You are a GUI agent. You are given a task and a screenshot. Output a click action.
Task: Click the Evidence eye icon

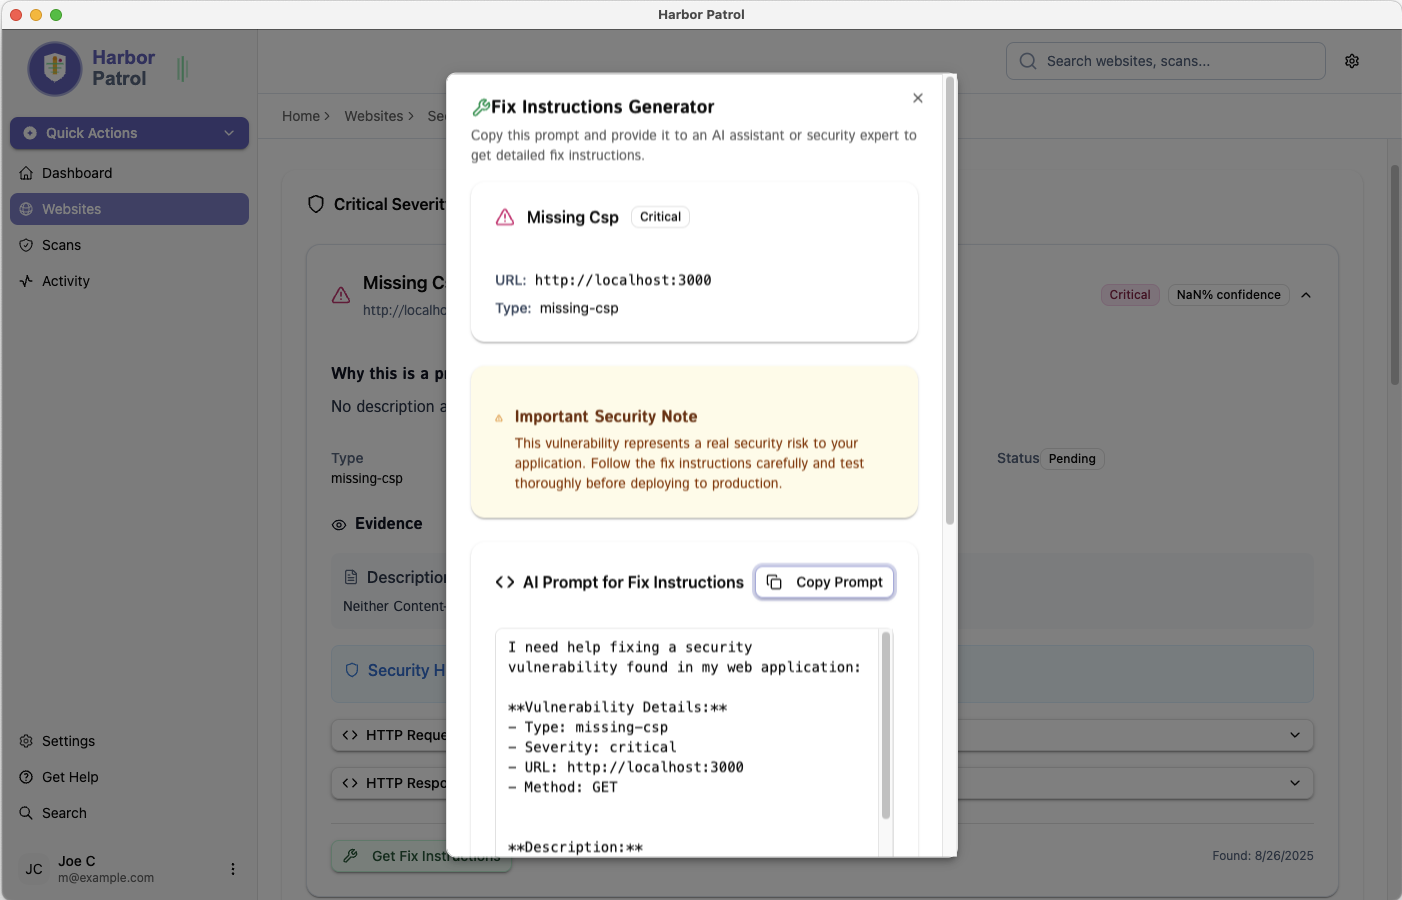coord(339,524)
